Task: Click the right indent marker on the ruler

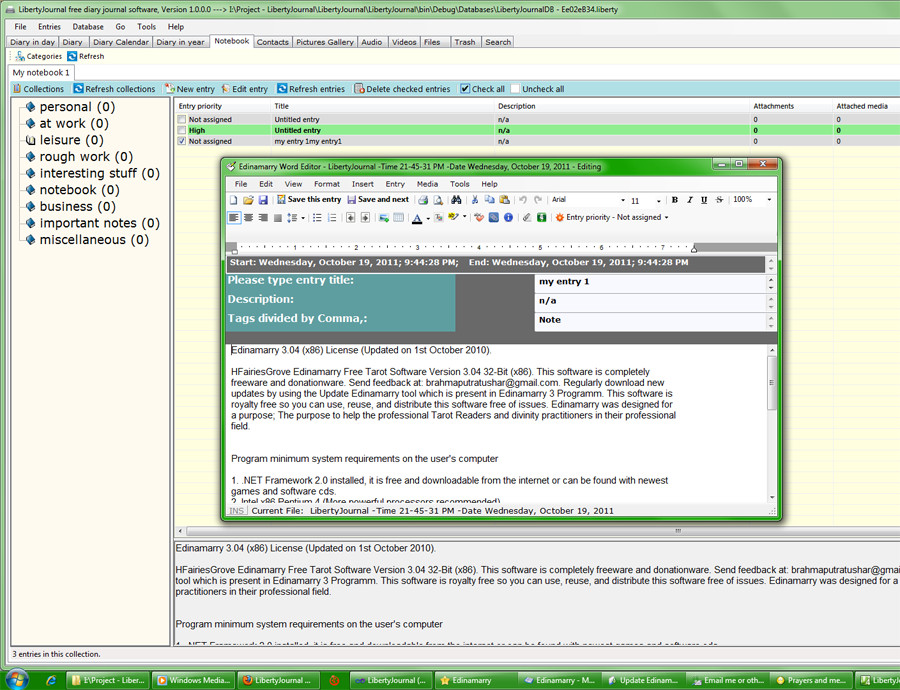Action: tap(694, 249)
